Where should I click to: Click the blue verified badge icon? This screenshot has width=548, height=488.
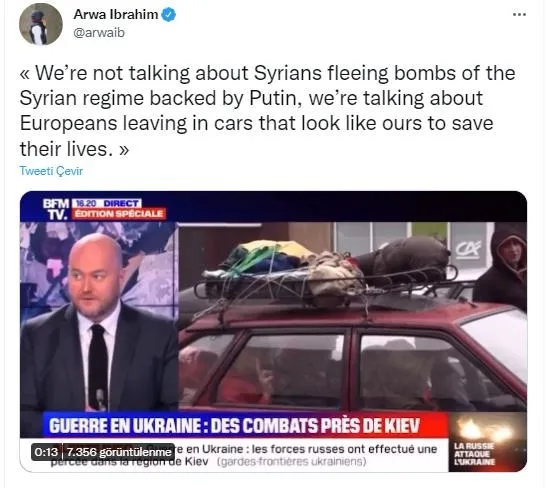[169, 15]
